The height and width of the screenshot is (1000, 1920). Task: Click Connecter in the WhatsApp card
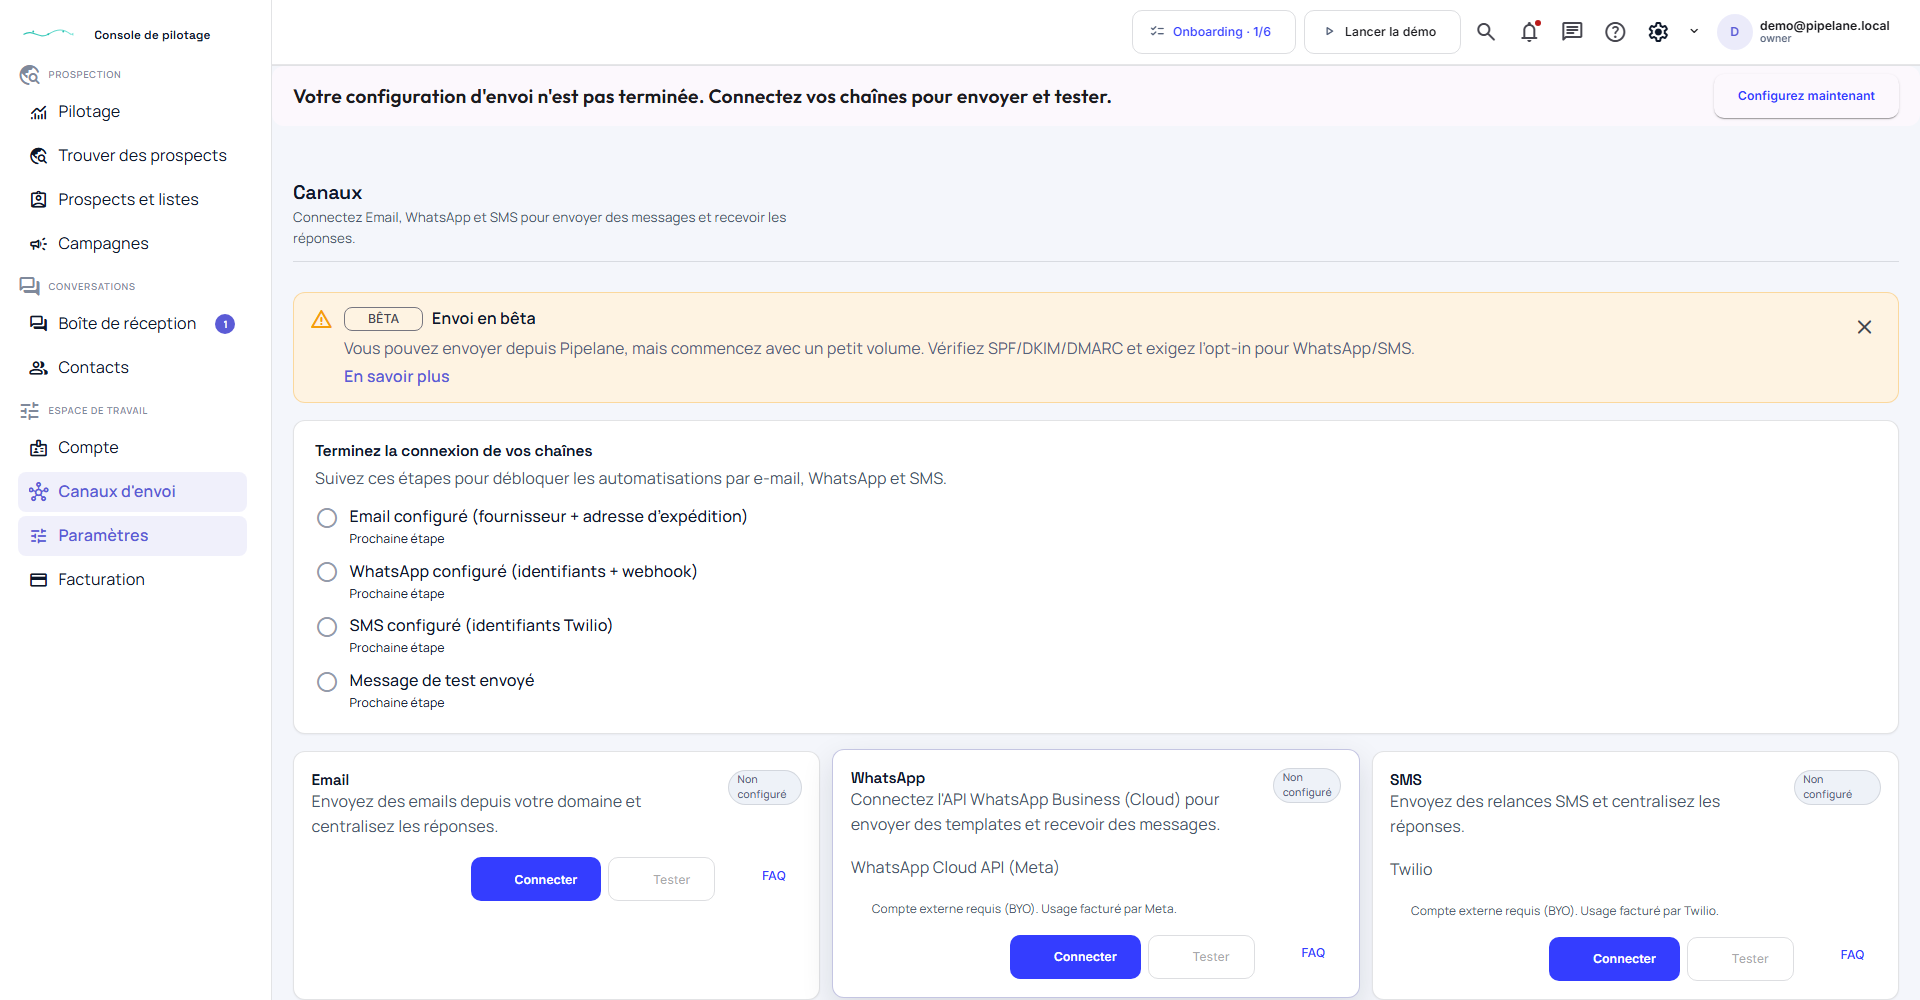(x=1075, y=957)
